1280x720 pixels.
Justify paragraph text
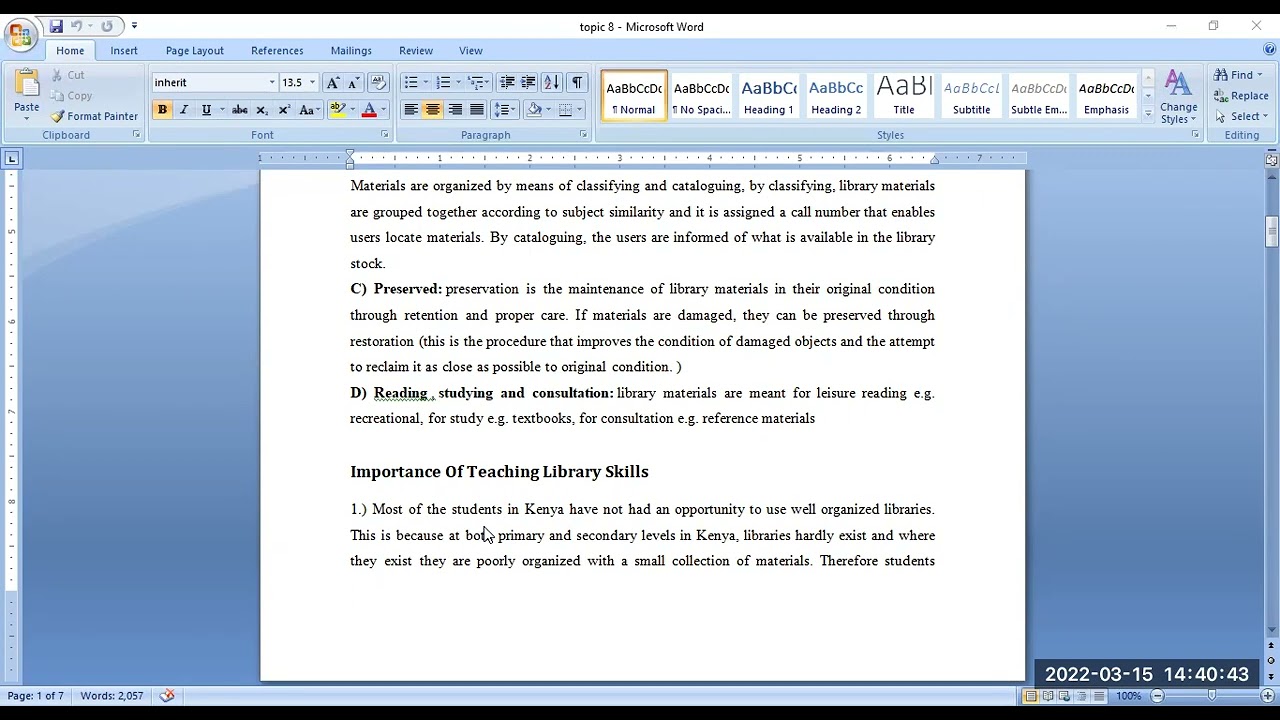click(x=477, y=110)
